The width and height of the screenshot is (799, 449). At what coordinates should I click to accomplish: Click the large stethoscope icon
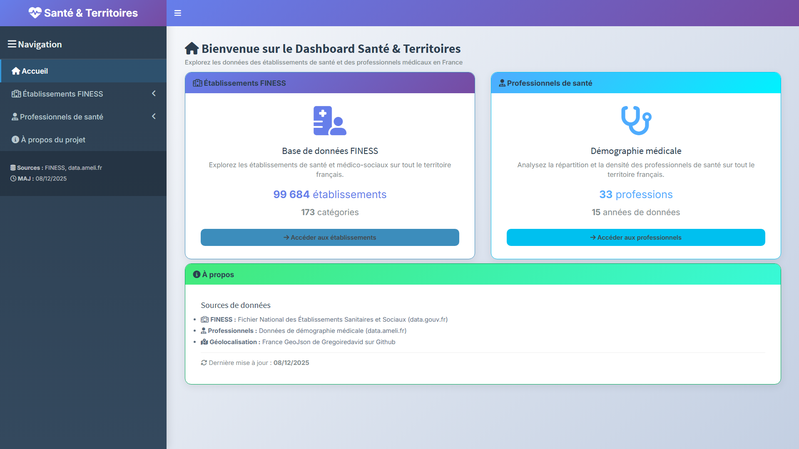[x=635, y=120]
